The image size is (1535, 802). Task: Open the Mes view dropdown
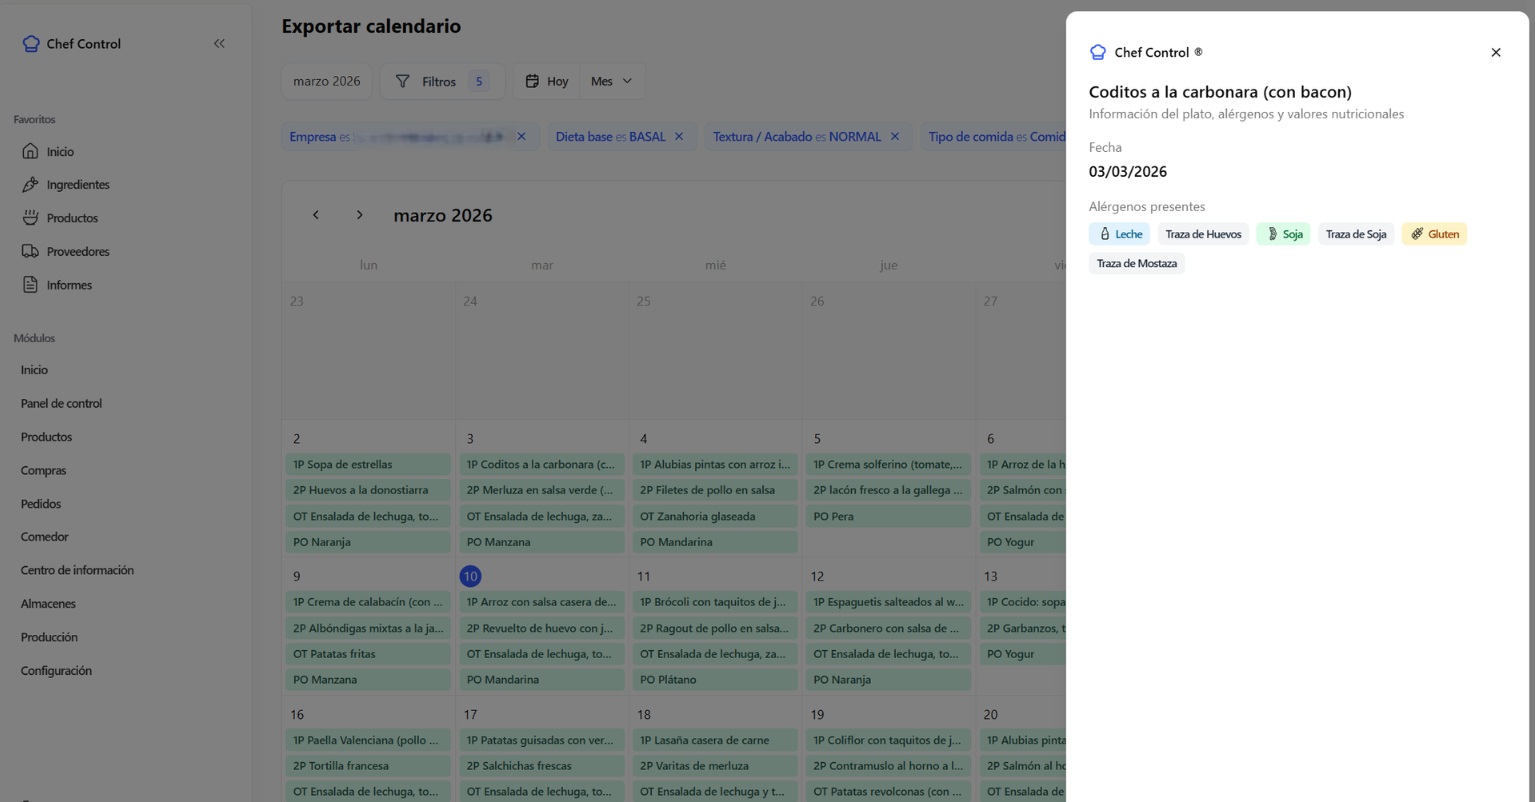coord(612,81)
